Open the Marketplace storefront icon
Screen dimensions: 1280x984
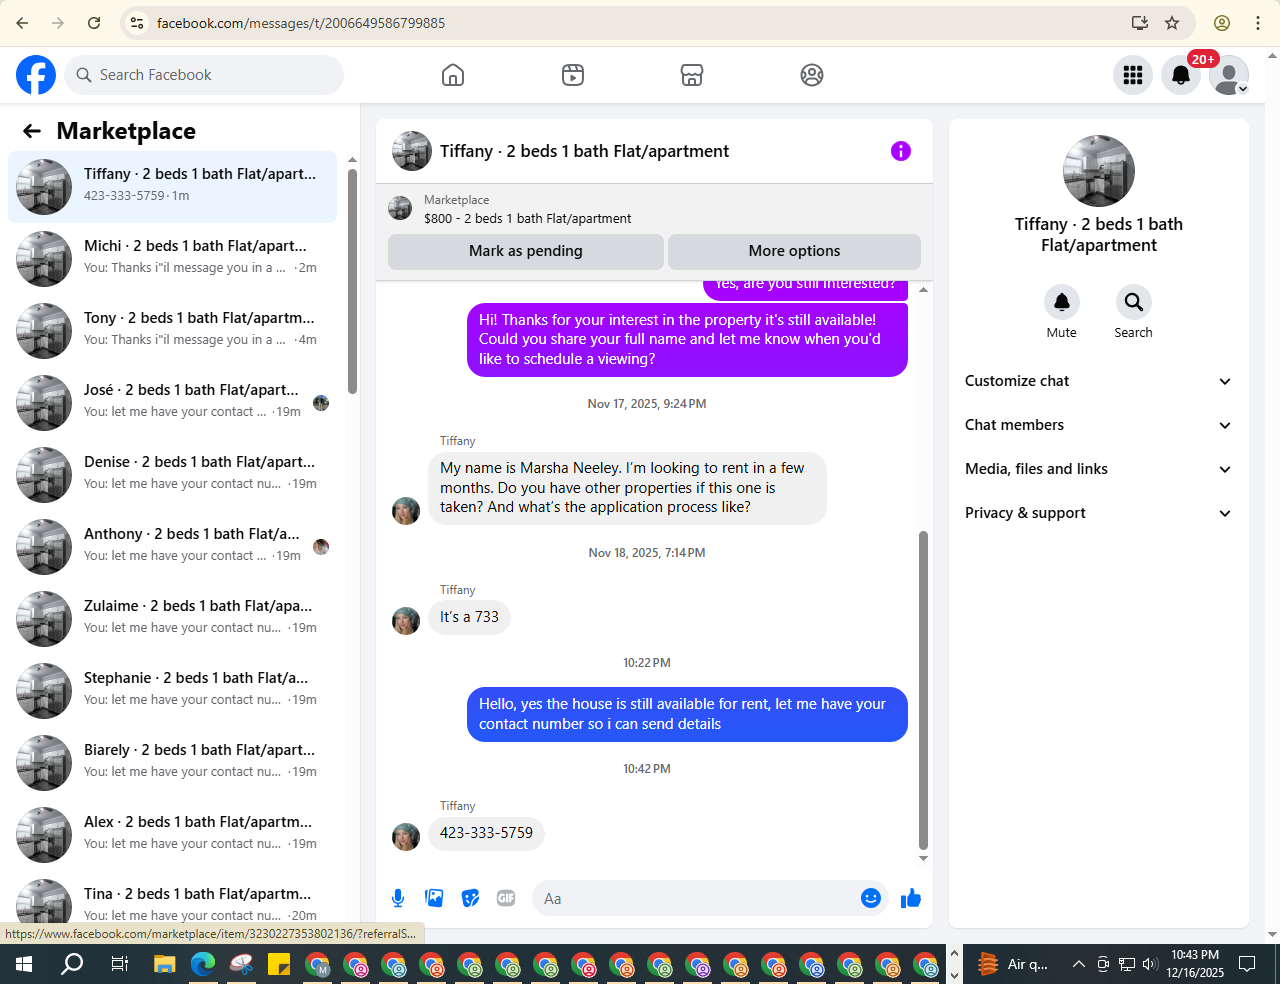[x=692, y=75]
